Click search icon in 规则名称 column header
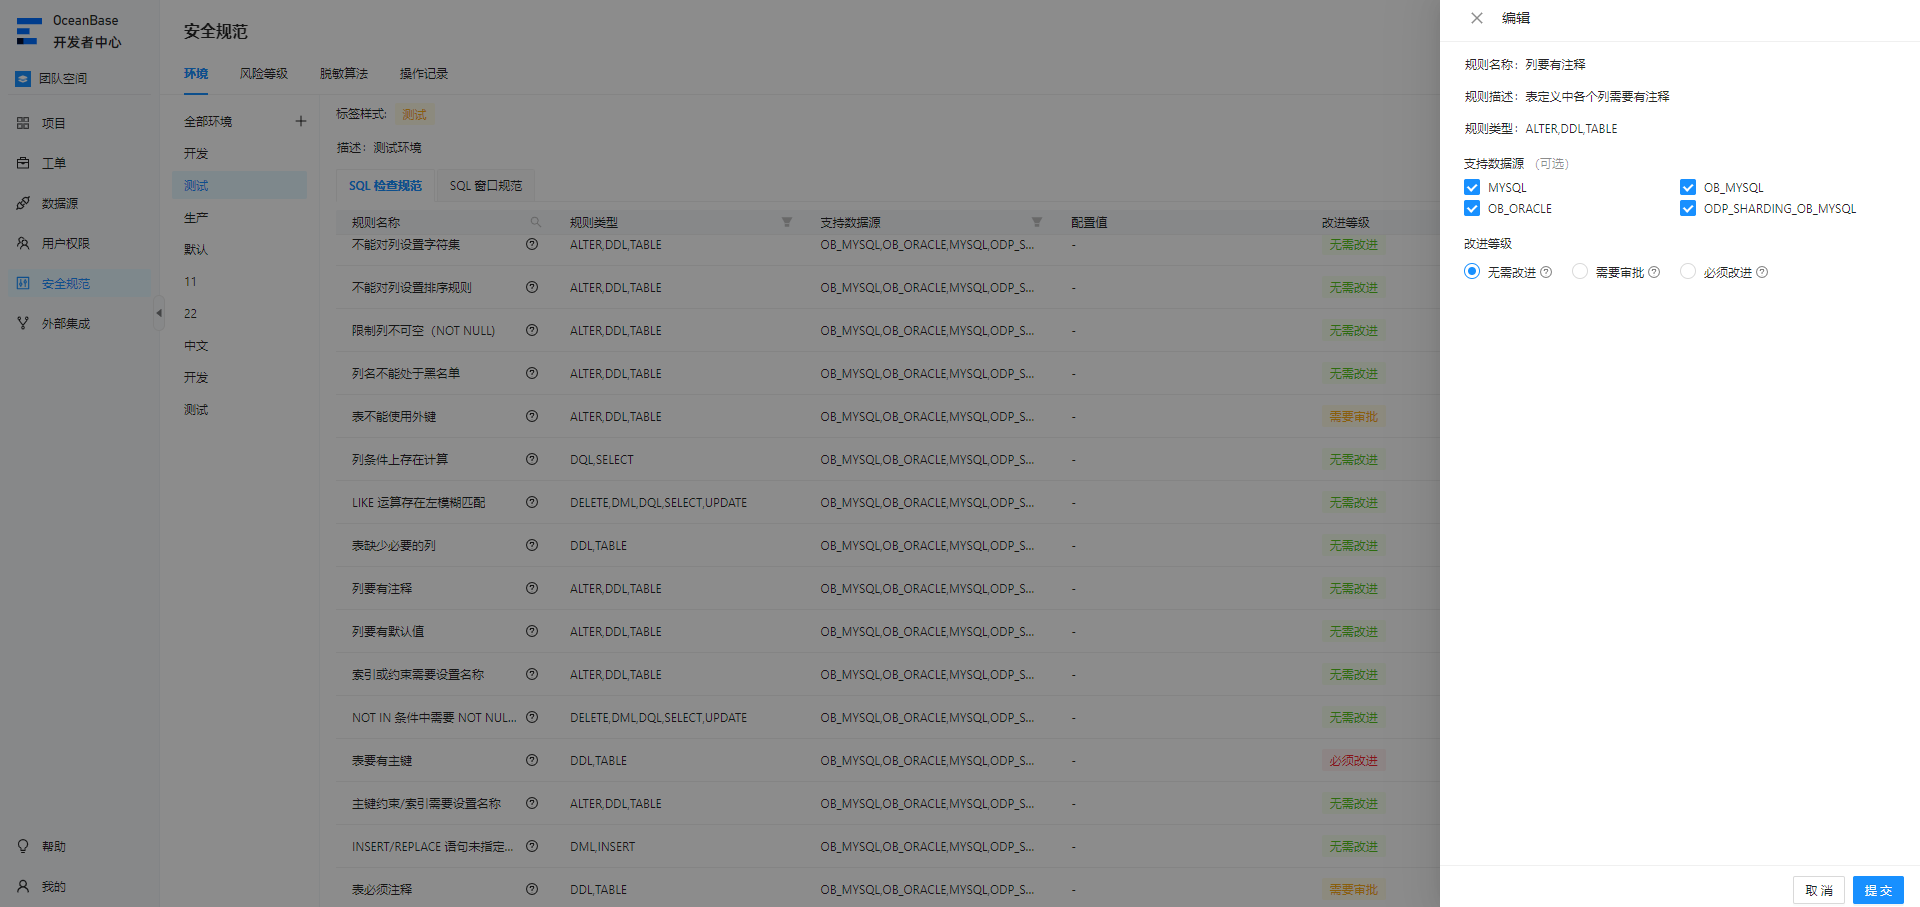Image resolution: width=1920 pixels, height=907 pixels. click(x=536, y=222)
